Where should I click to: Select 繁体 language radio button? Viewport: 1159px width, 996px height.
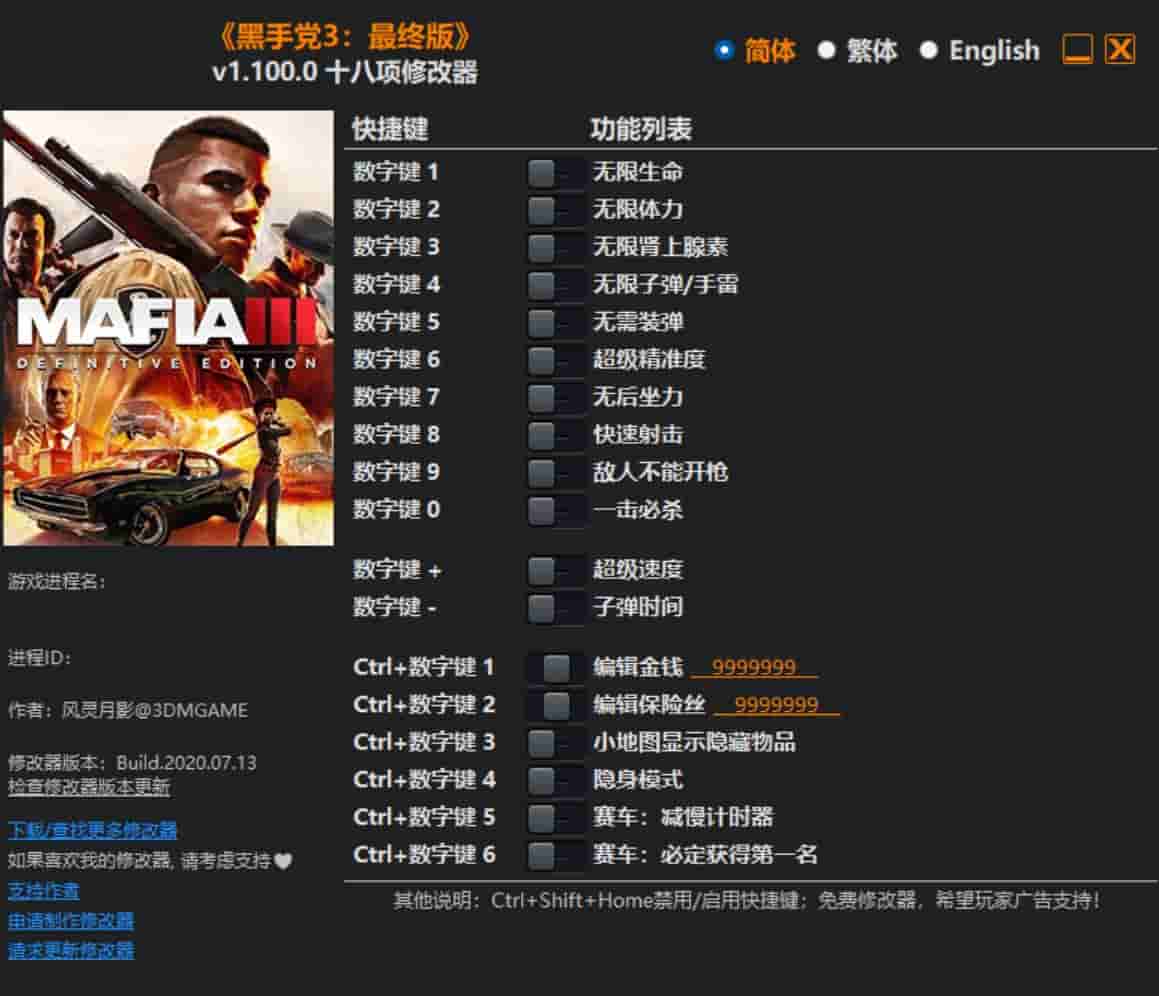tap(826, 50)
